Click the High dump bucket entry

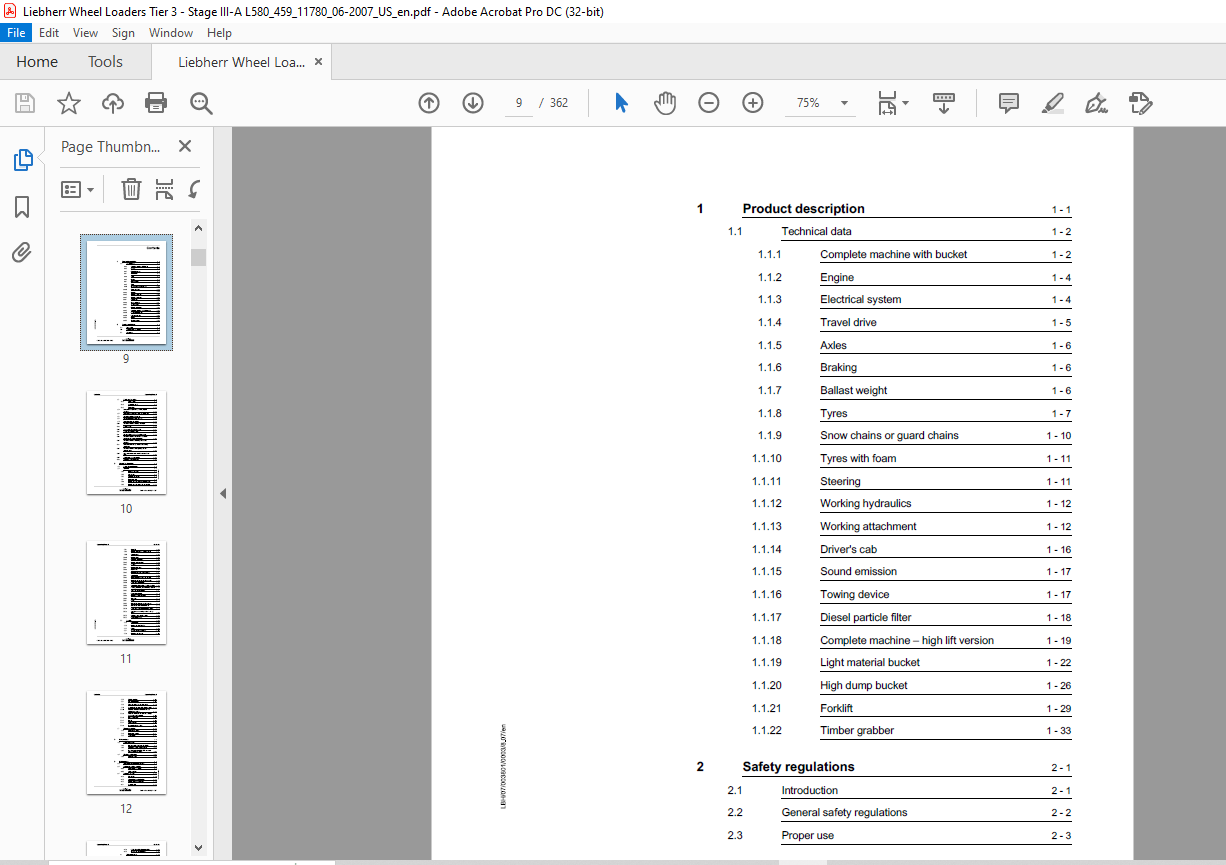864,686
